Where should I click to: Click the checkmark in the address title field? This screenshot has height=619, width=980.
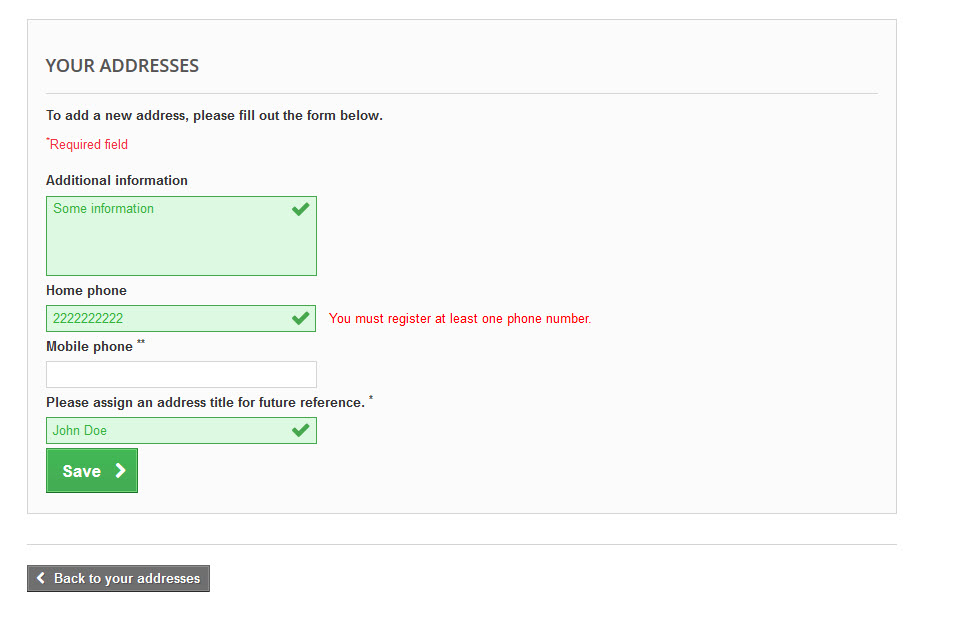point(300,430)
